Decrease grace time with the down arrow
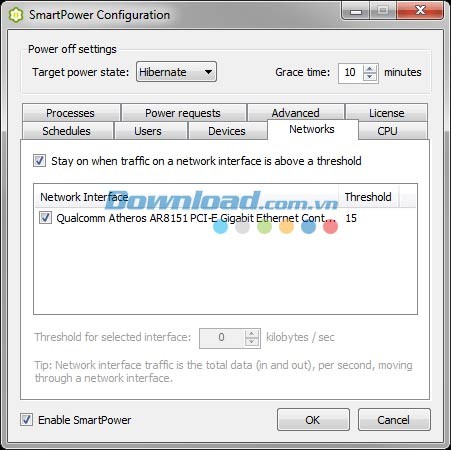 [369, 77]
